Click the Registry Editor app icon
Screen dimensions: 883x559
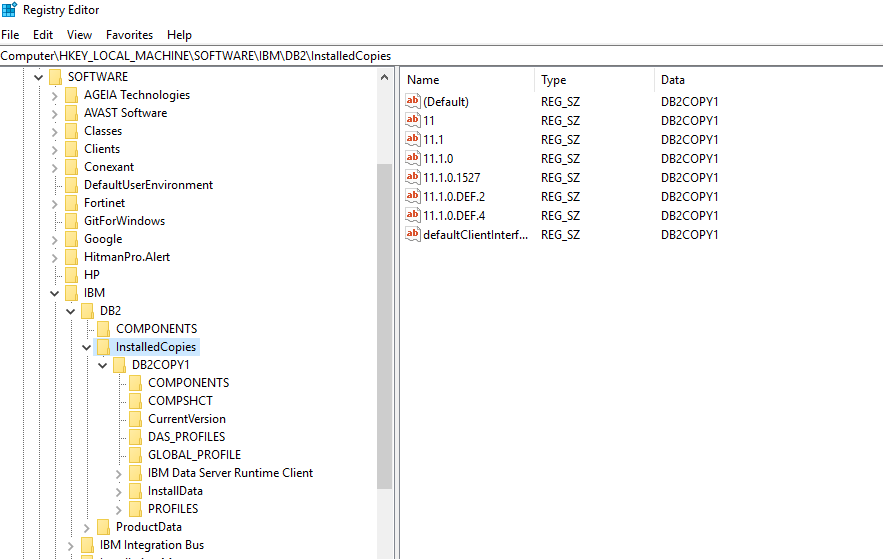[10, 10]
